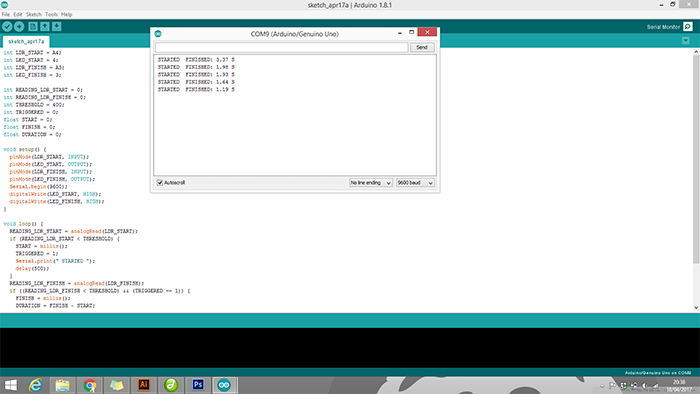
Task: Click the Arduino logo in the main title bar
Action: [4, 5]
